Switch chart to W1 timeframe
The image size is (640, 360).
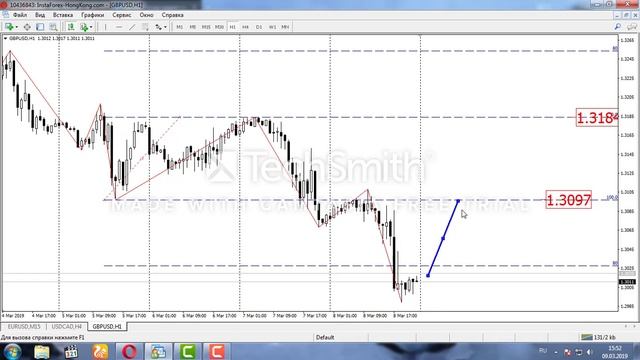click(272, 27)
